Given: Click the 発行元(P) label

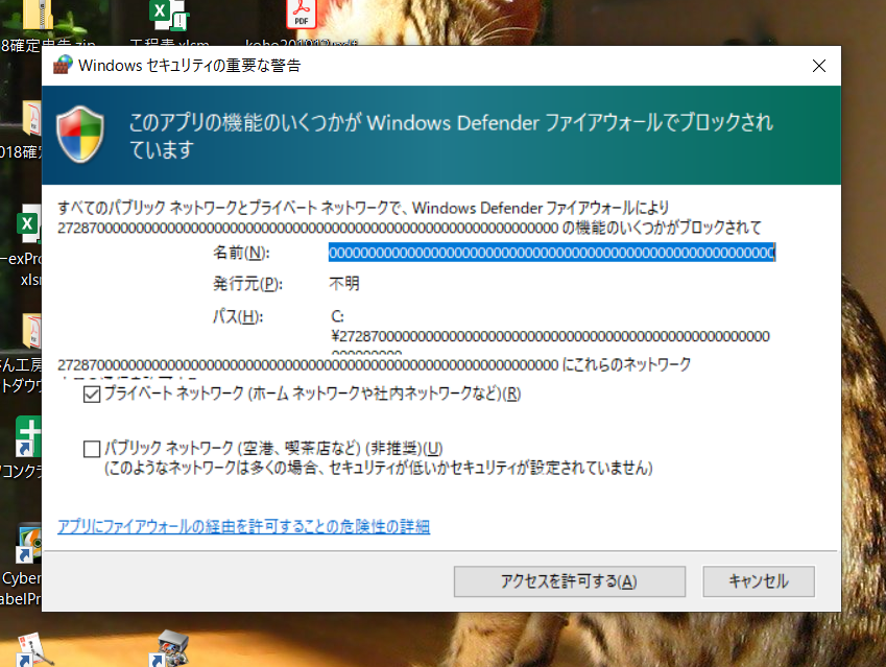Looking at the screenshot, I should tap(247, 283).
